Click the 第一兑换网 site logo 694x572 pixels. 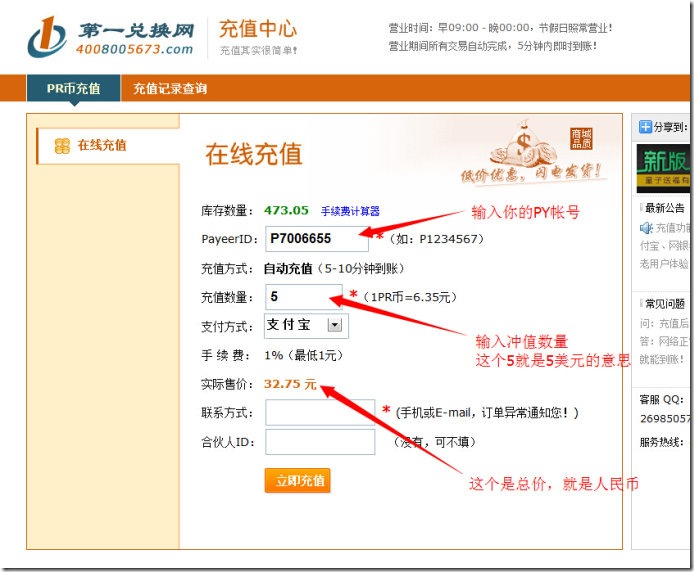(x=110, y=37)
